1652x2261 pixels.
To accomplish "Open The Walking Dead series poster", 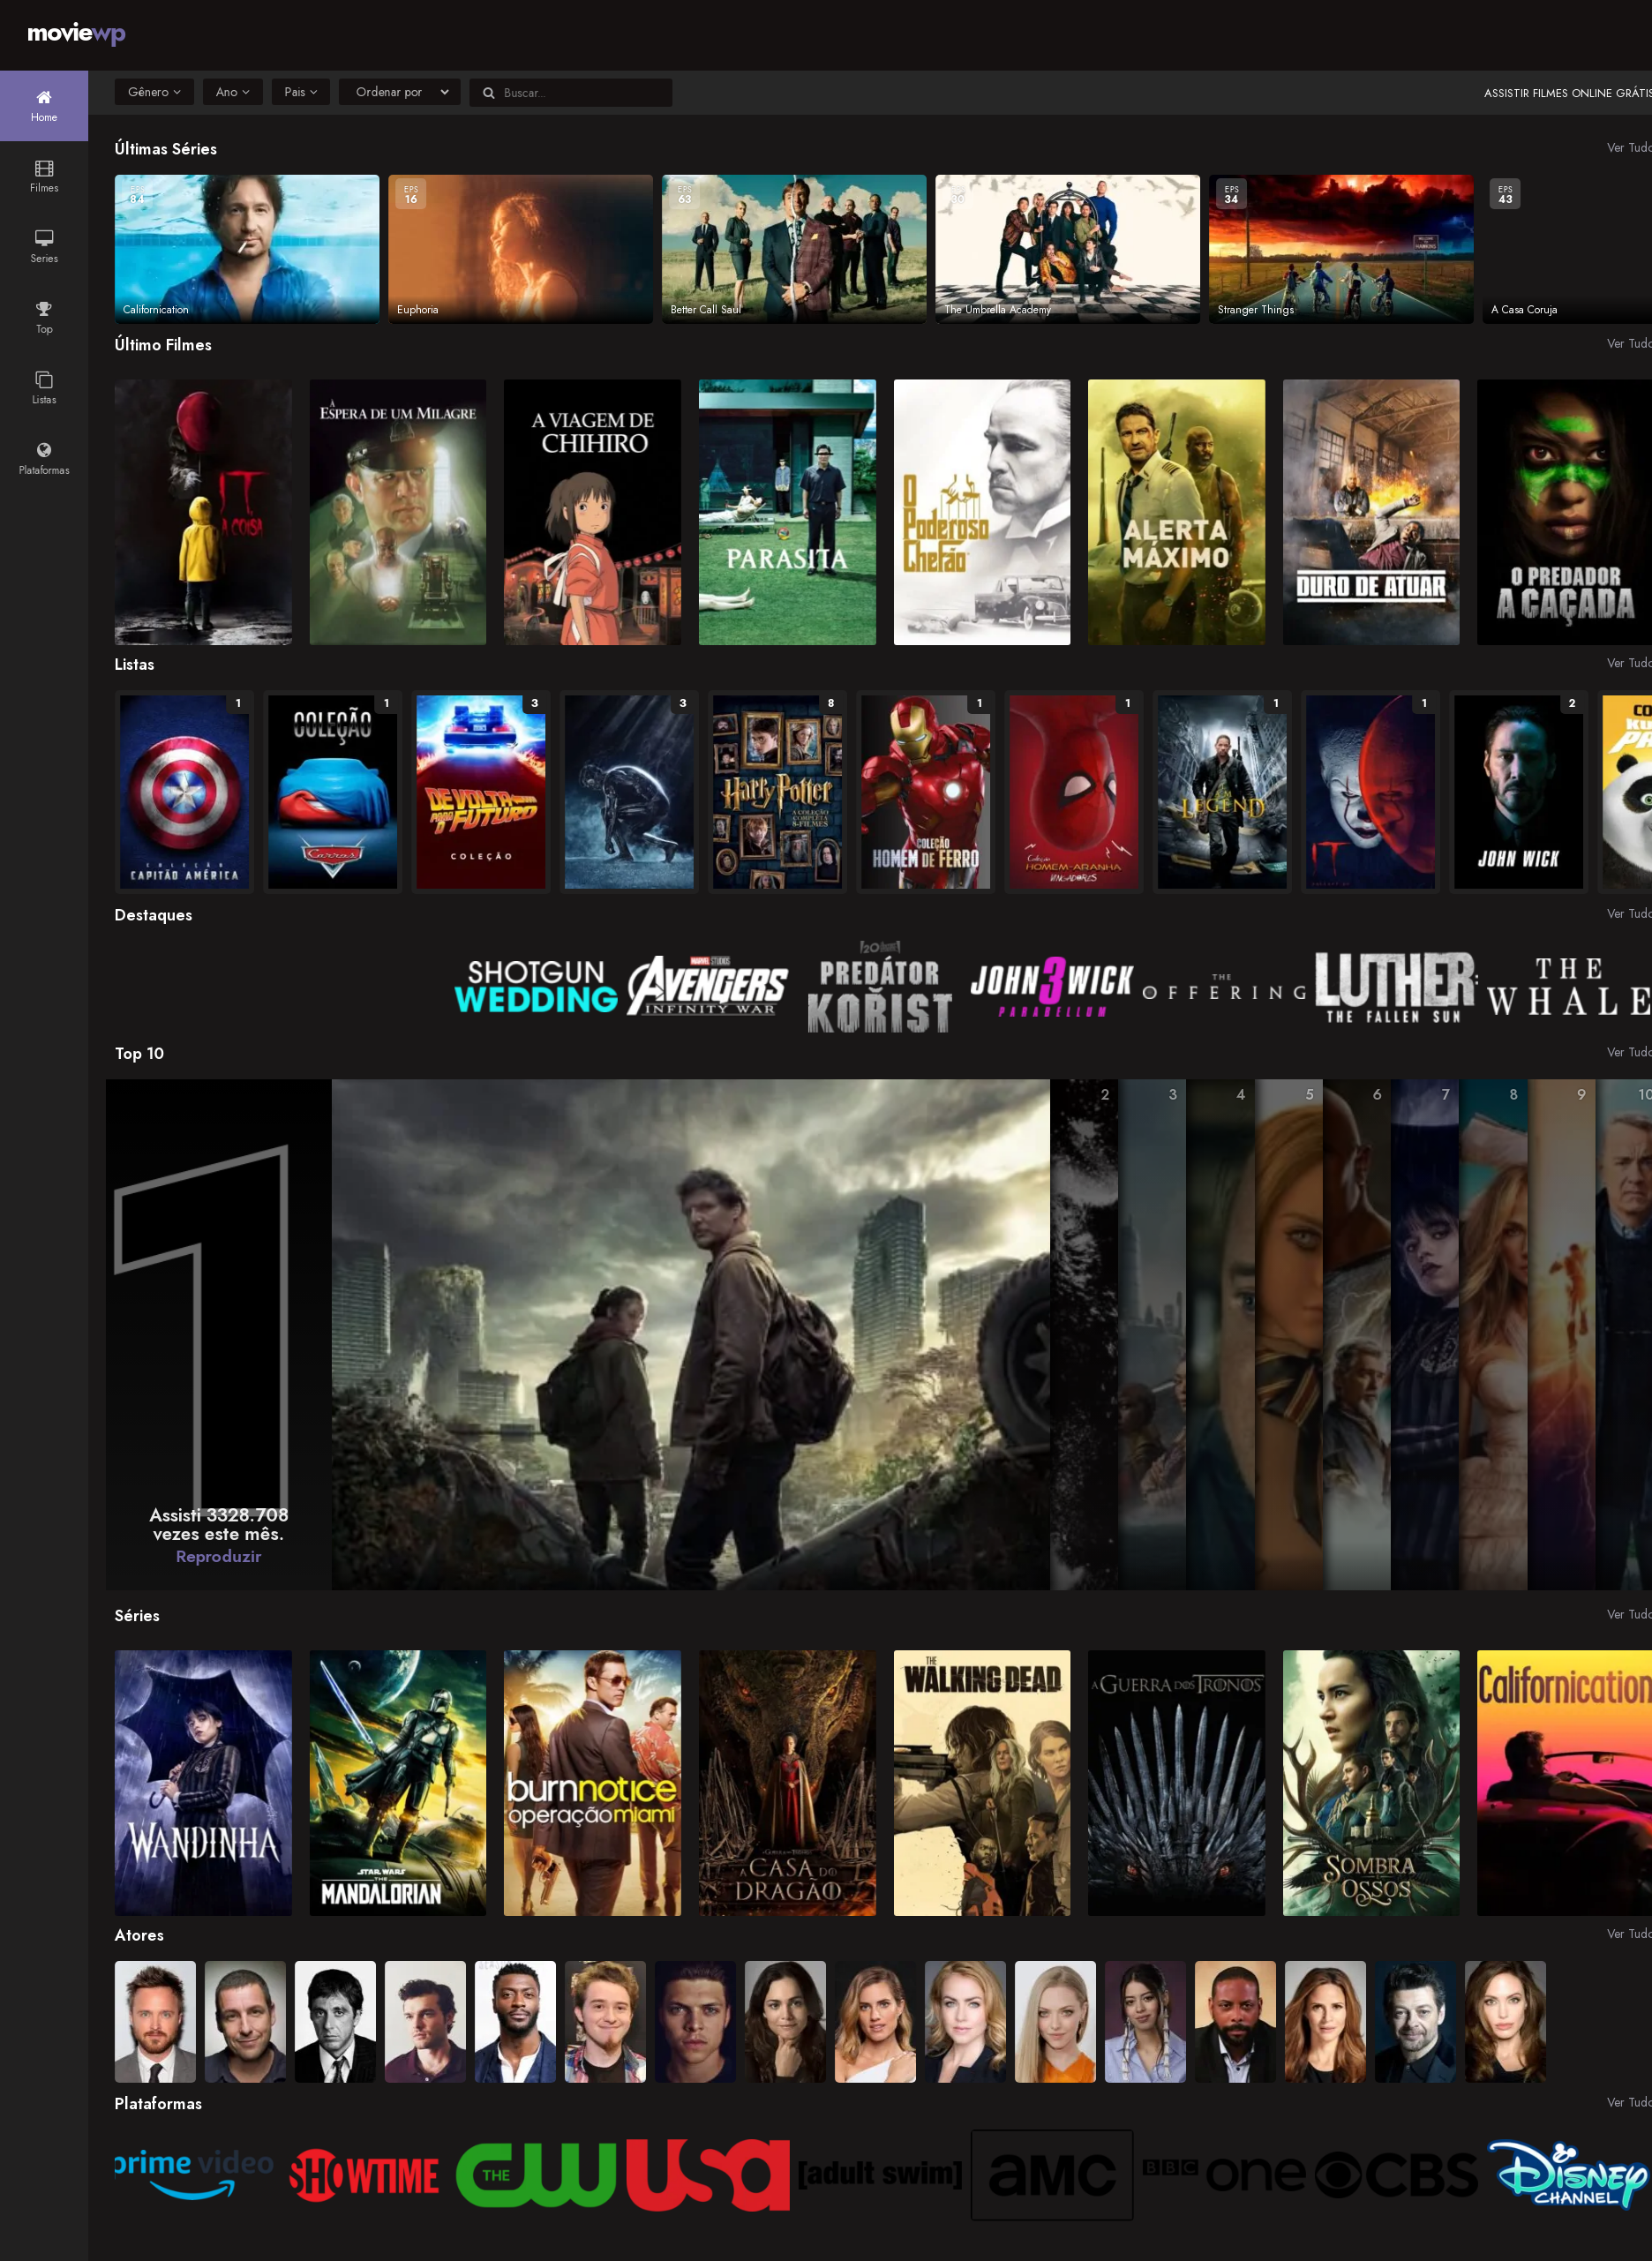I will tap(982, 1783).
